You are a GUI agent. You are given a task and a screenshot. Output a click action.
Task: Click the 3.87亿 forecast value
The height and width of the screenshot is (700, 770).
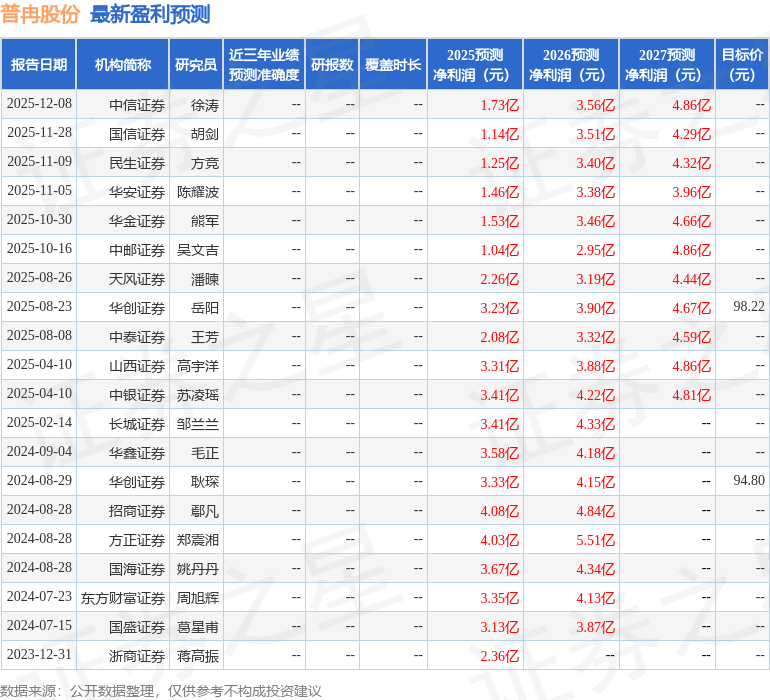(596, 627)
